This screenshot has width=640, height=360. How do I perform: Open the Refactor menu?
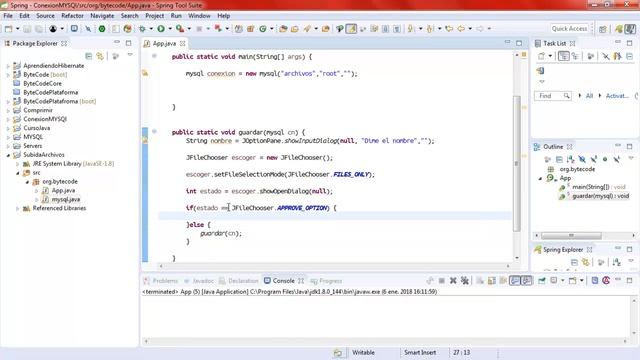pos(72,16)
